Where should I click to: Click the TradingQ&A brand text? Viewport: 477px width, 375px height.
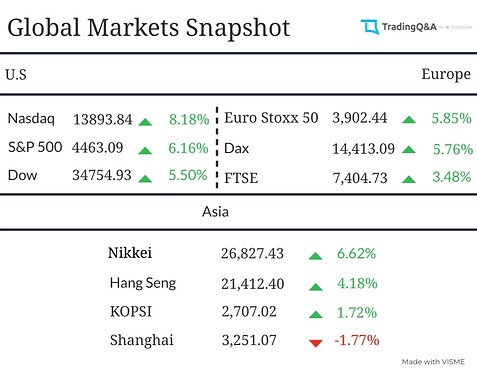(x=409, y=27)
